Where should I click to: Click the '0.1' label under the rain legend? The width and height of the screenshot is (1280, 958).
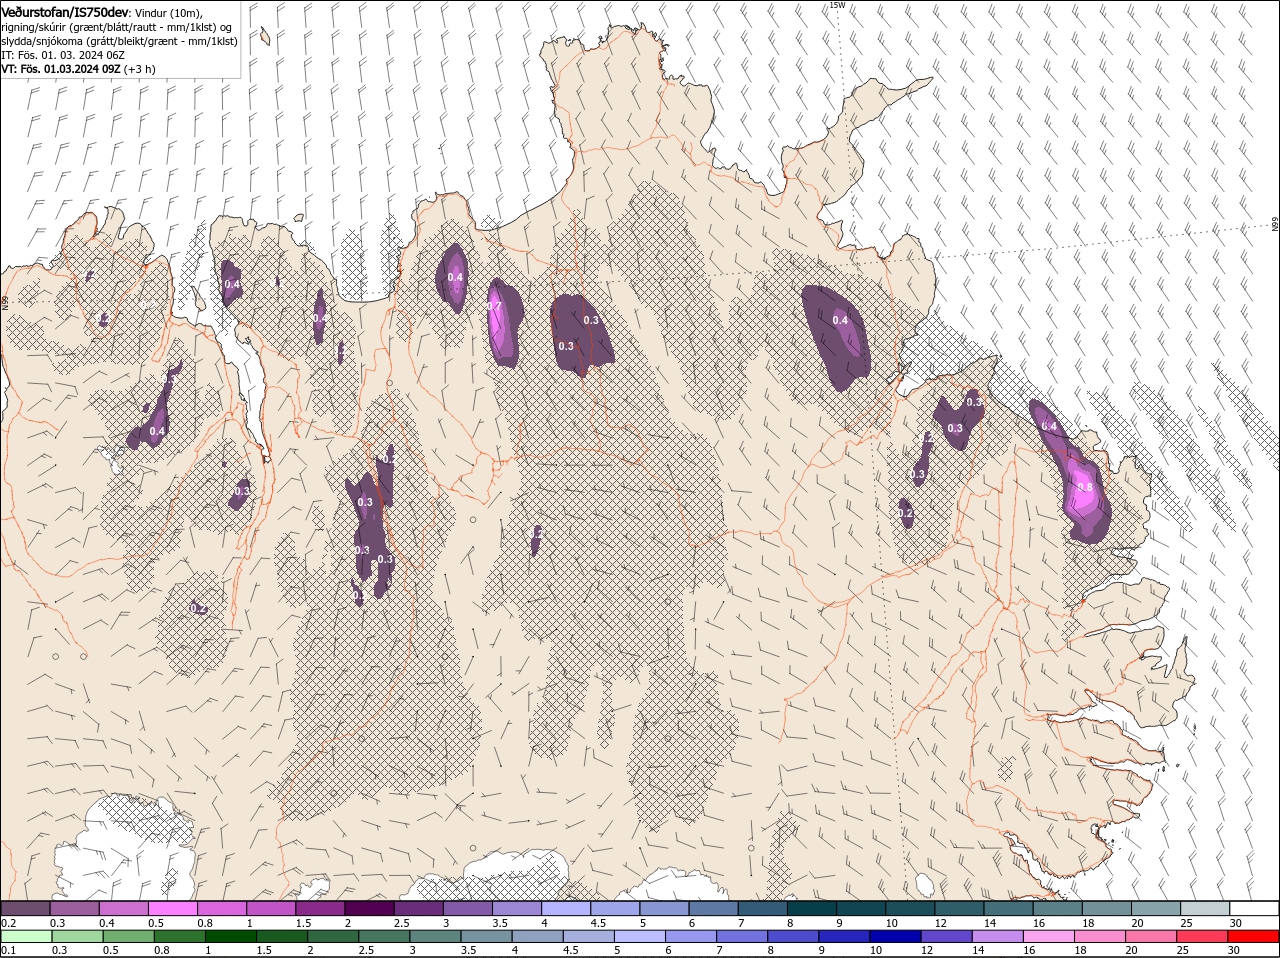(x=8, y=950)
